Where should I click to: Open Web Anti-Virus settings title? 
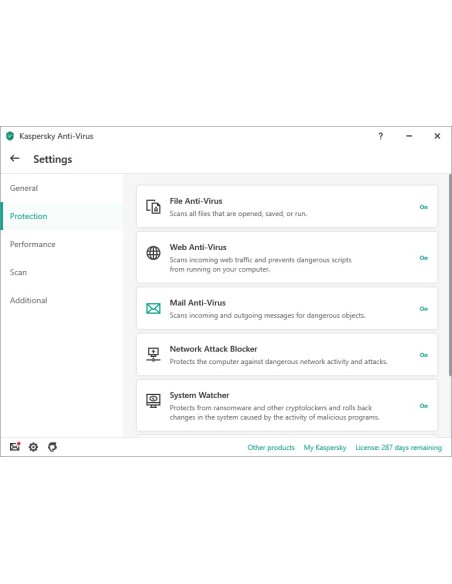click(198, 247)
